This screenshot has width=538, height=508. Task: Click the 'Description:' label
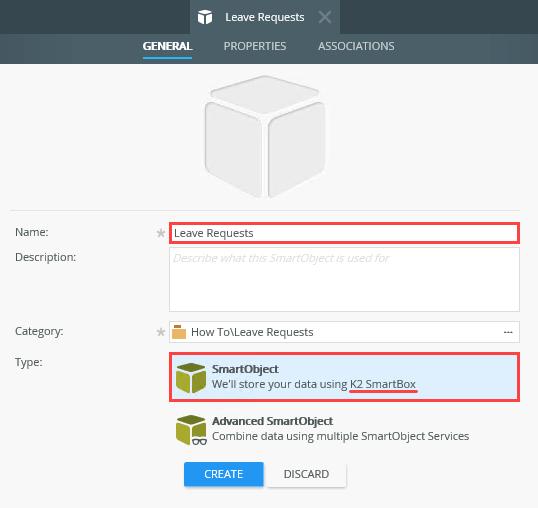(45, 257)
